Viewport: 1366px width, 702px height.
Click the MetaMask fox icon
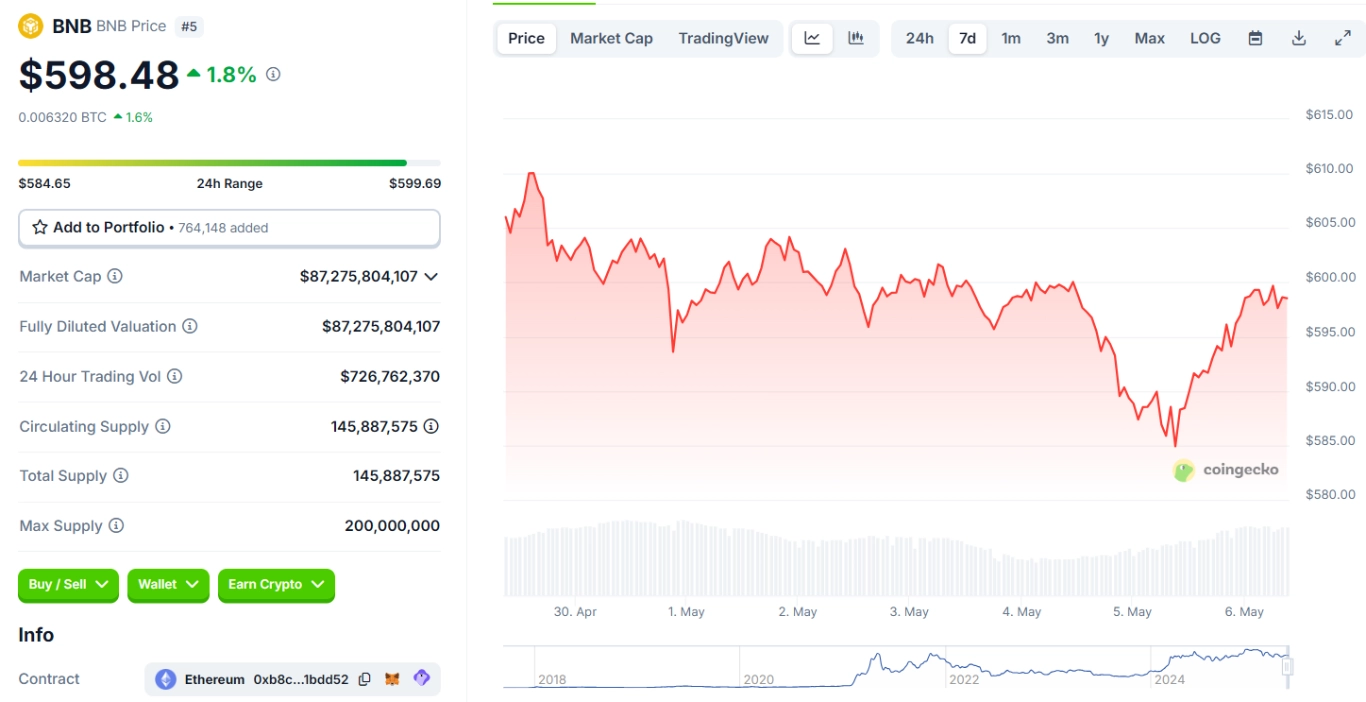click(393, 679)
